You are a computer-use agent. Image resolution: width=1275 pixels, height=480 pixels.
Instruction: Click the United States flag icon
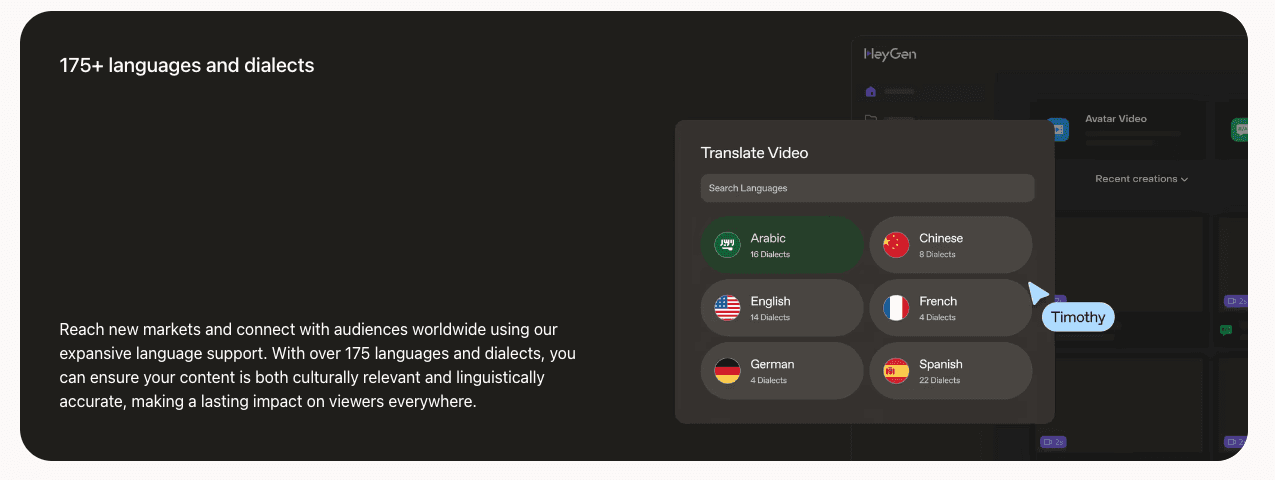pyautogui.click(x=727, y=308)
